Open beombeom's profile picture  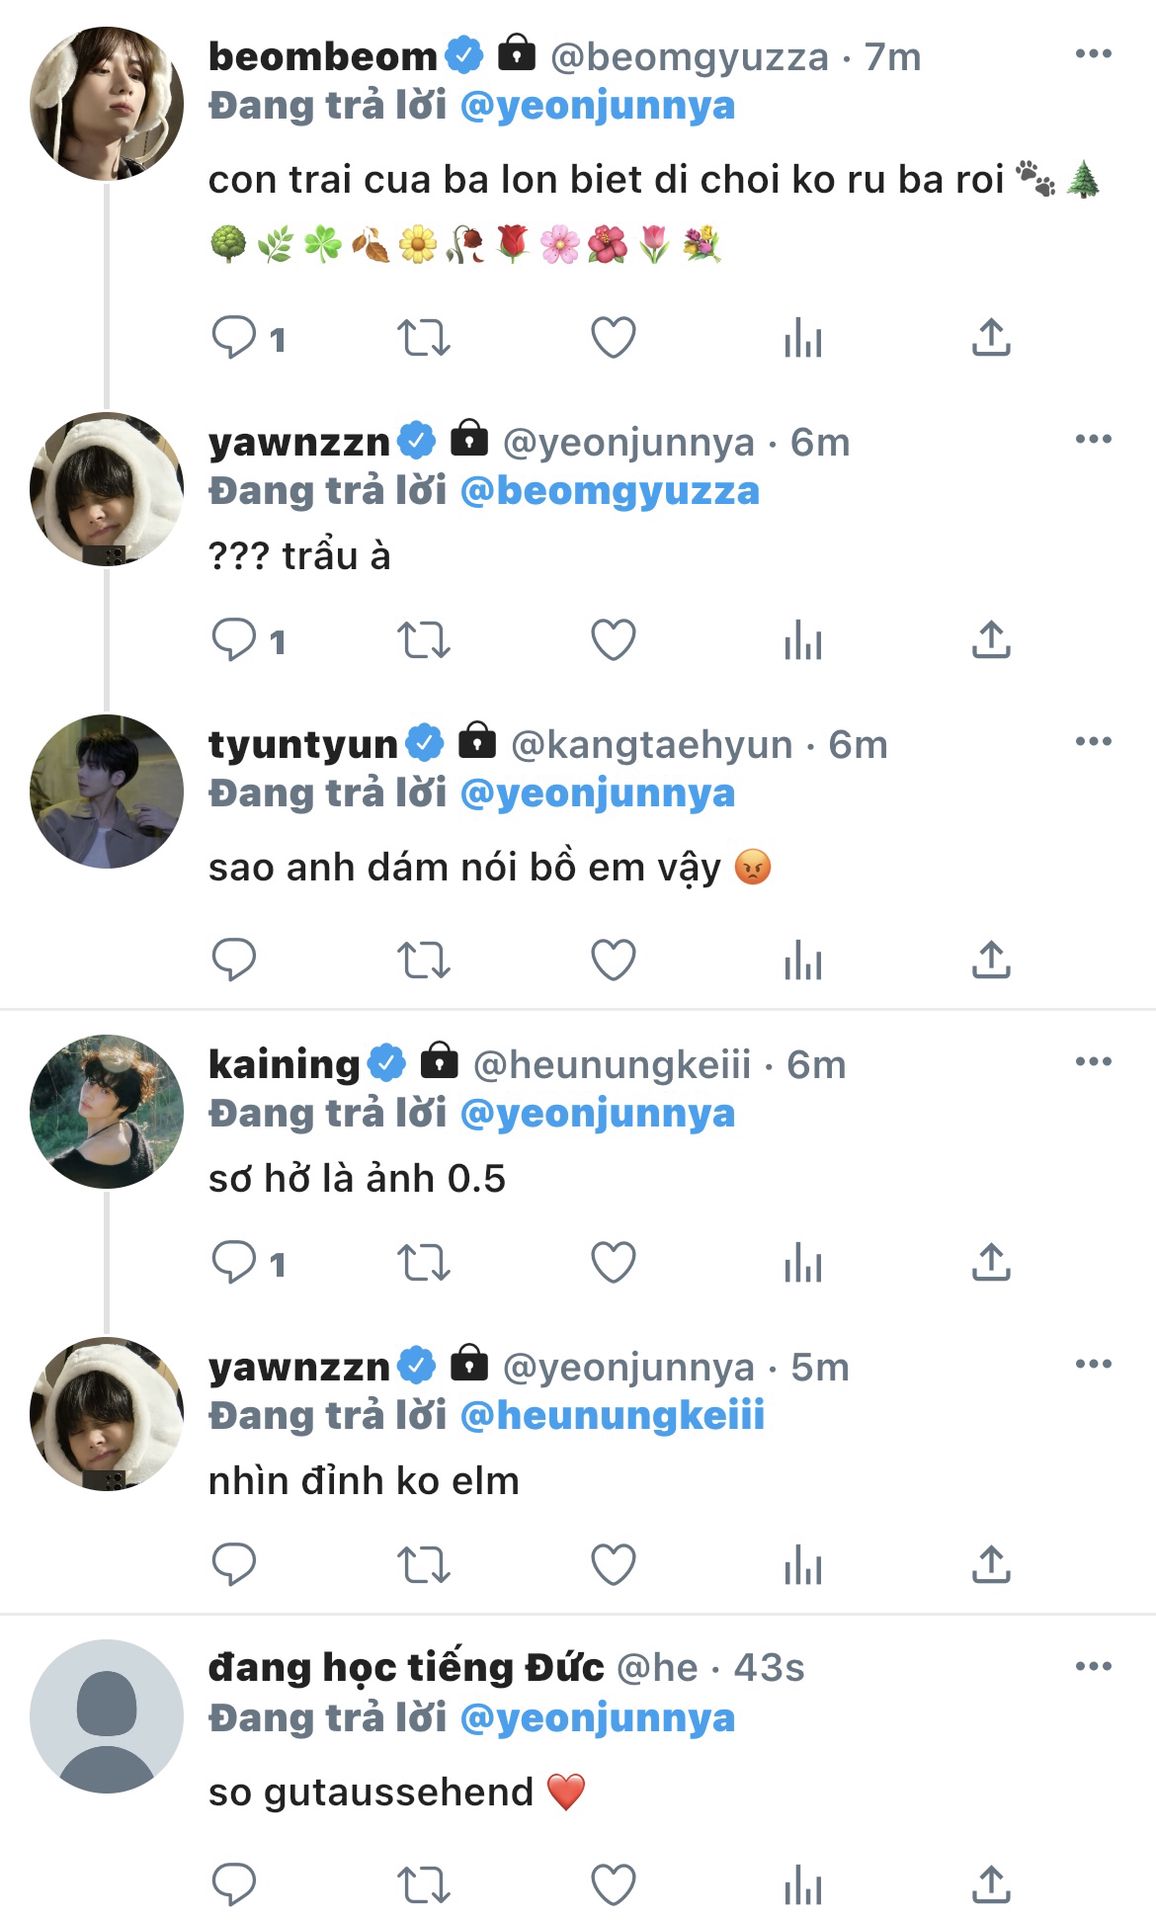(107, 104)
